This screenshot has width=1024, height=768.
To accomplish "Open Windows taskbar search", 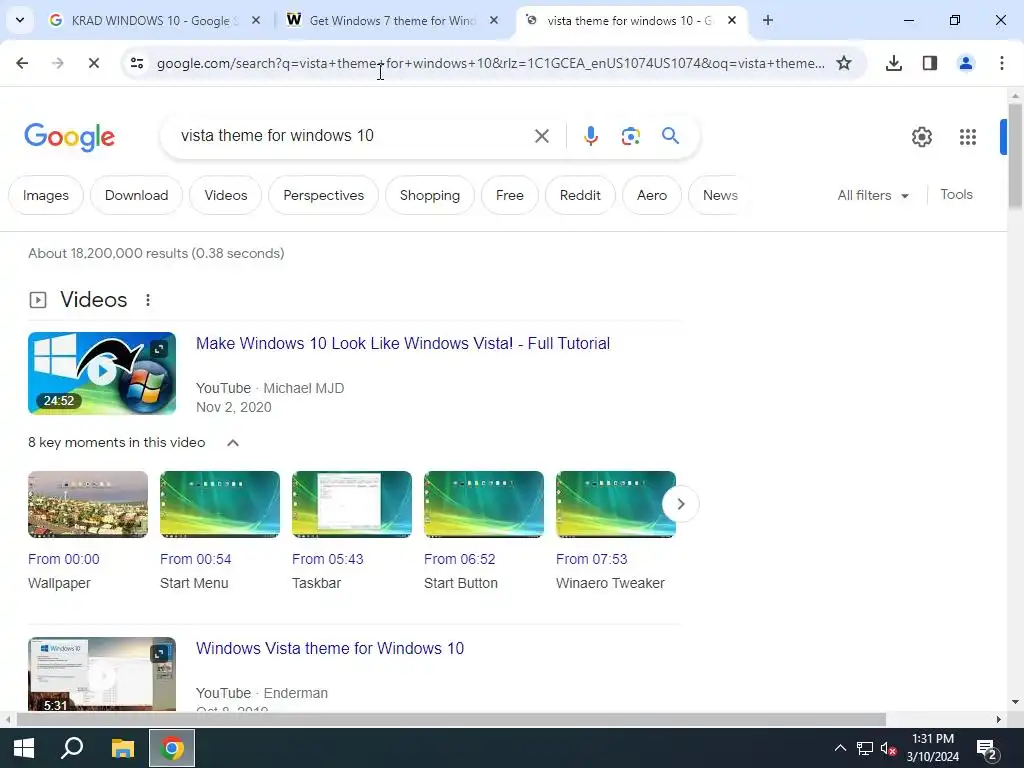I will [x=72, y=748].
